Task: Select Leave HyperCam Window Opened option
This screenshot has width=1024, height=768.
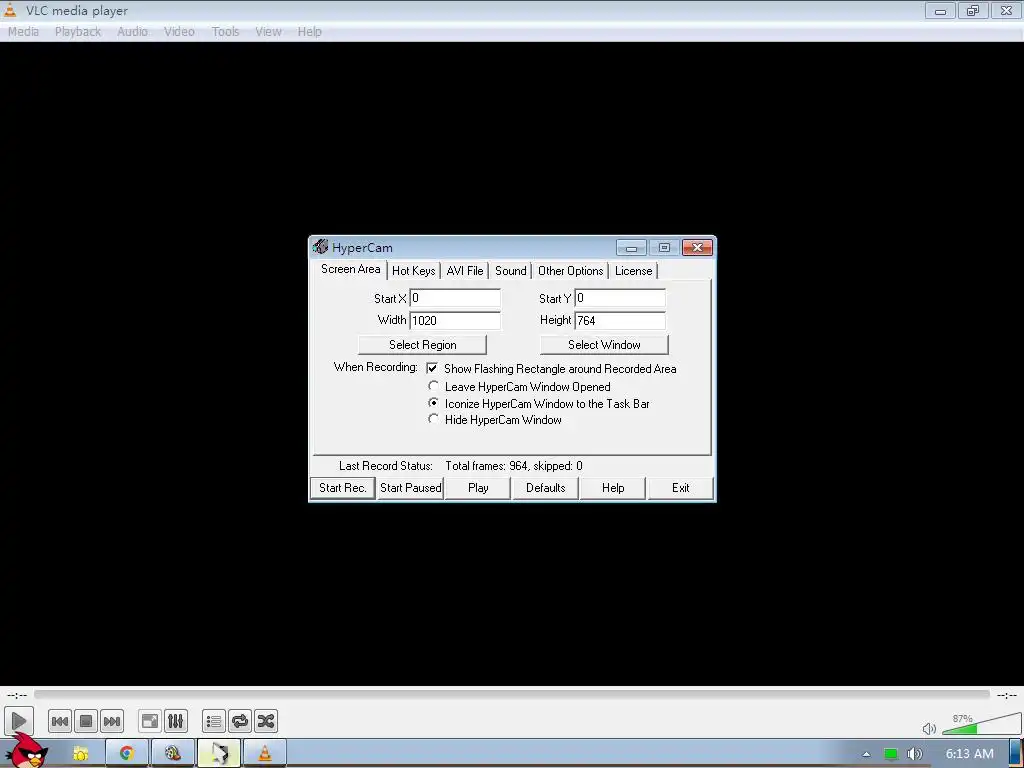Action: pyautogui.click(x=433, y=386)
